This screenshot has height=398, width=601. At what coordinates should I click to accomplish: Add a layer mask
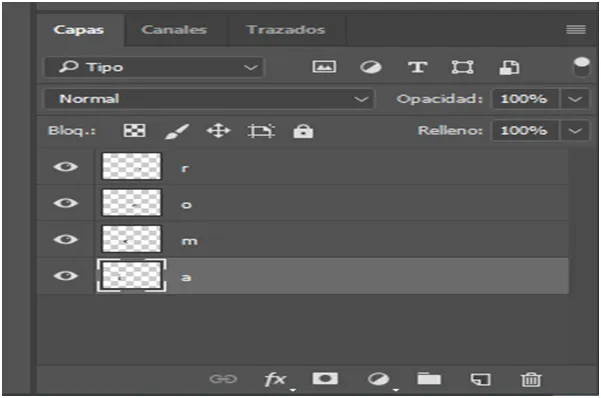click(x=325, y=379)
